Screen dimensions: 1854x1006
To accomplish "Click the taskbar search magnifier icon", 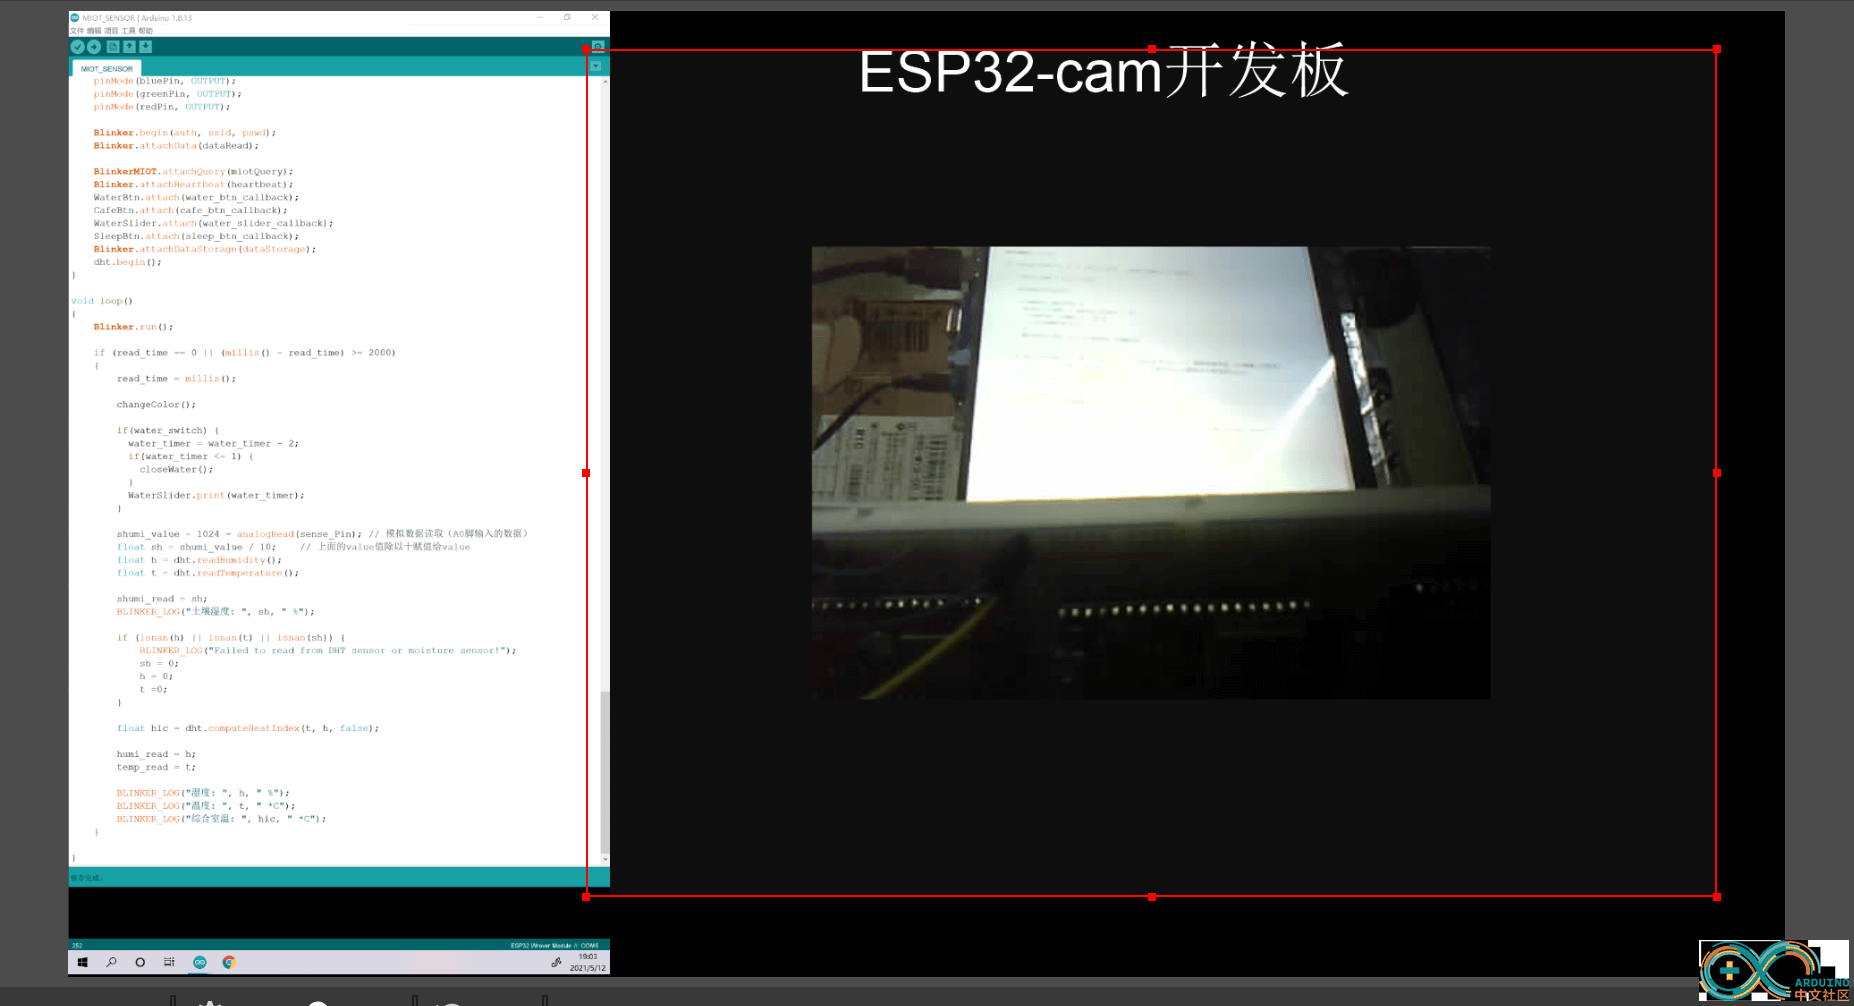I will click(112, 962).
